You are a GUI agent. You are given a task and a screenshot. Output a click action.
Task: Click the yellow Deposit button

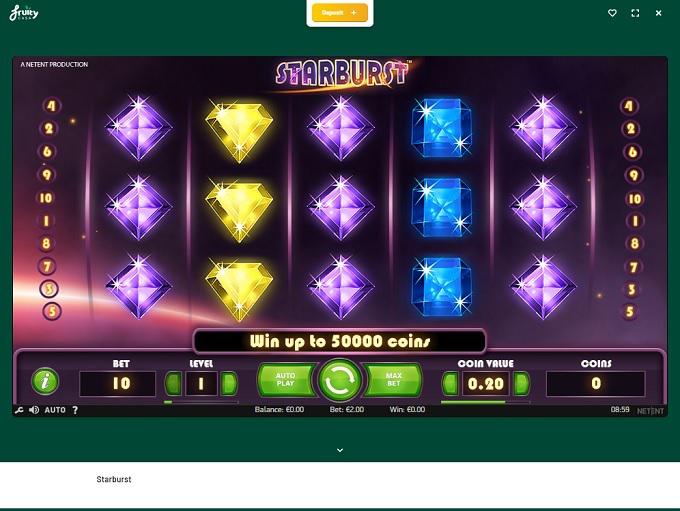[x=340, y=13]
